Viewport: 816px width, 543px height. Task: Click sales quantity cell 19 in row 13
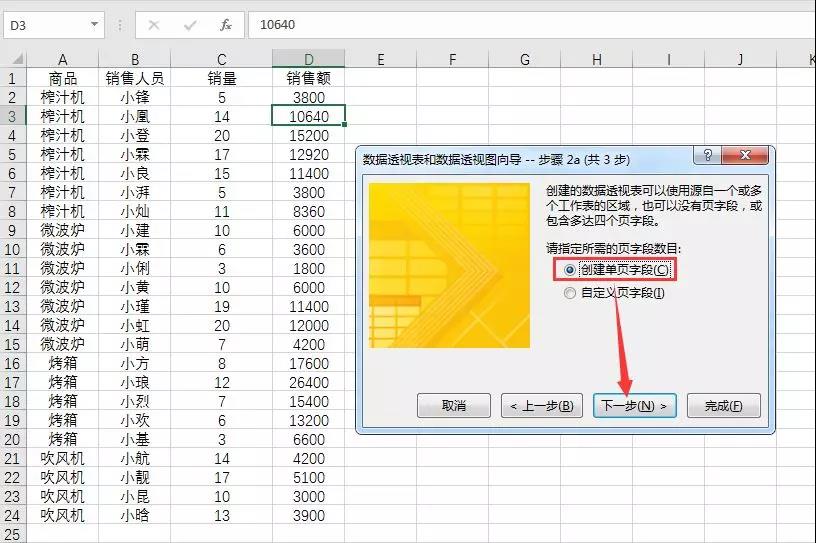[221, 306]
